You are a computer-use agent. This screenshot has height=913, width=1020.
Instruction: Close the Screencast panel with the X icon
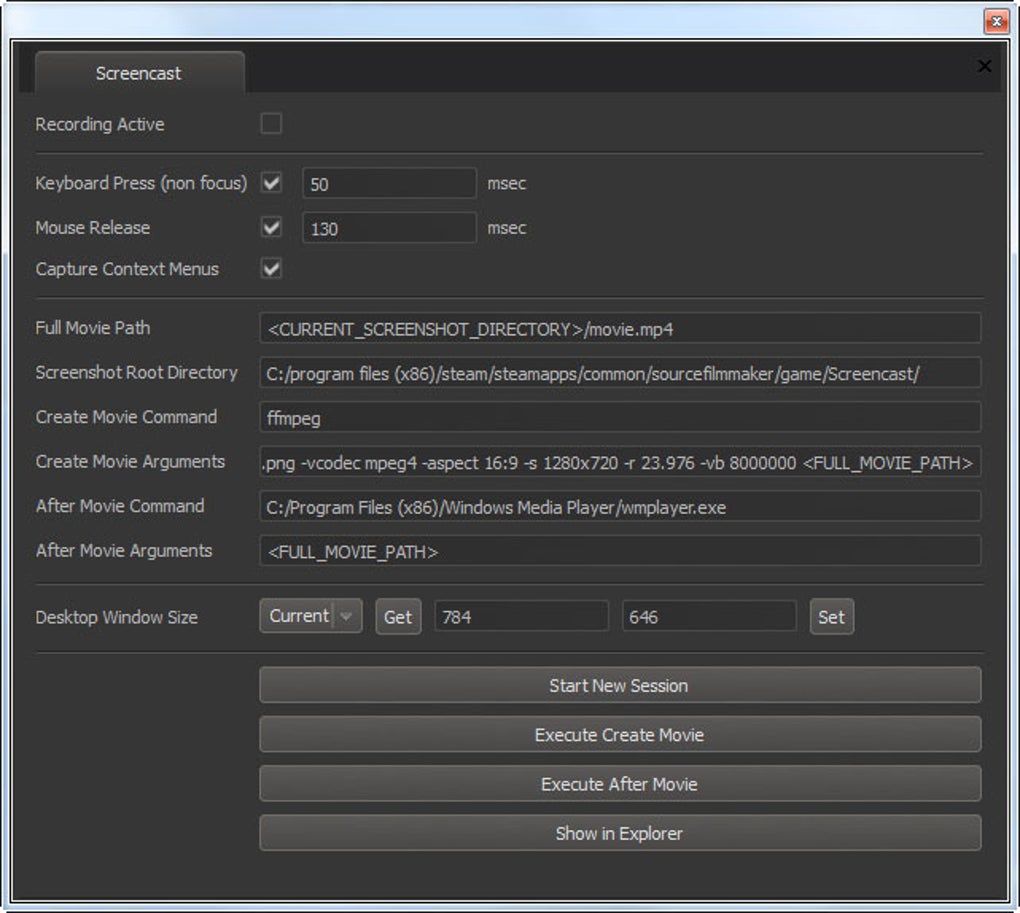(x=984, y=66)
